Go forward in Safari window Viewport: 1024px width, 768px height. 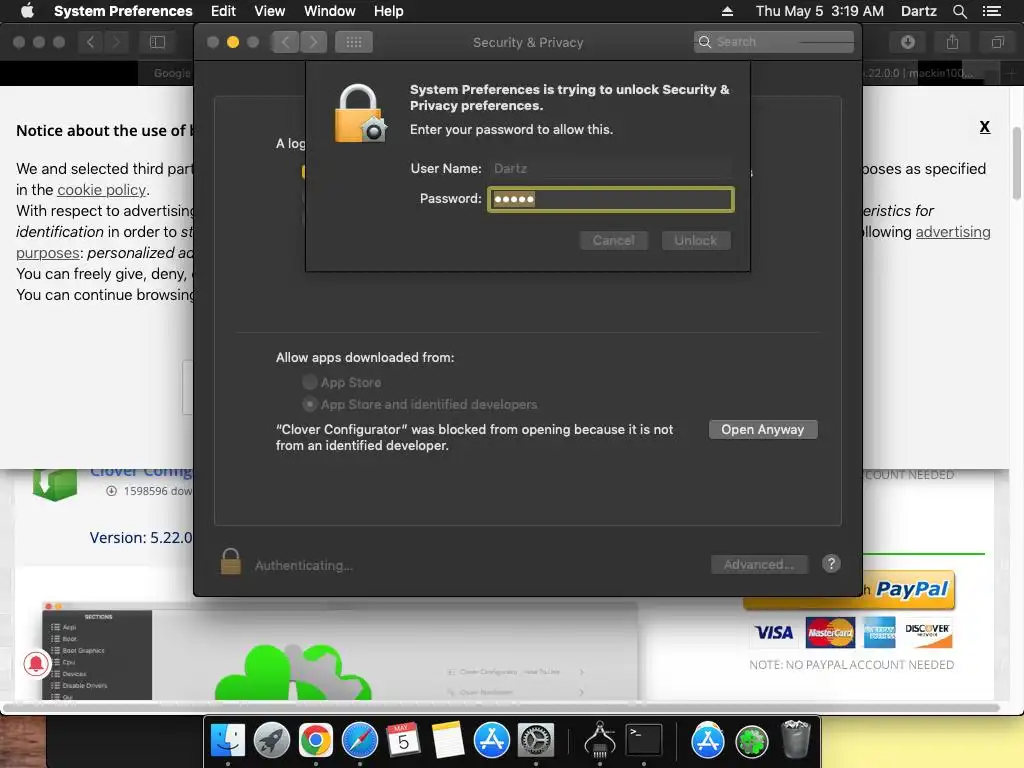coord(117,42)
